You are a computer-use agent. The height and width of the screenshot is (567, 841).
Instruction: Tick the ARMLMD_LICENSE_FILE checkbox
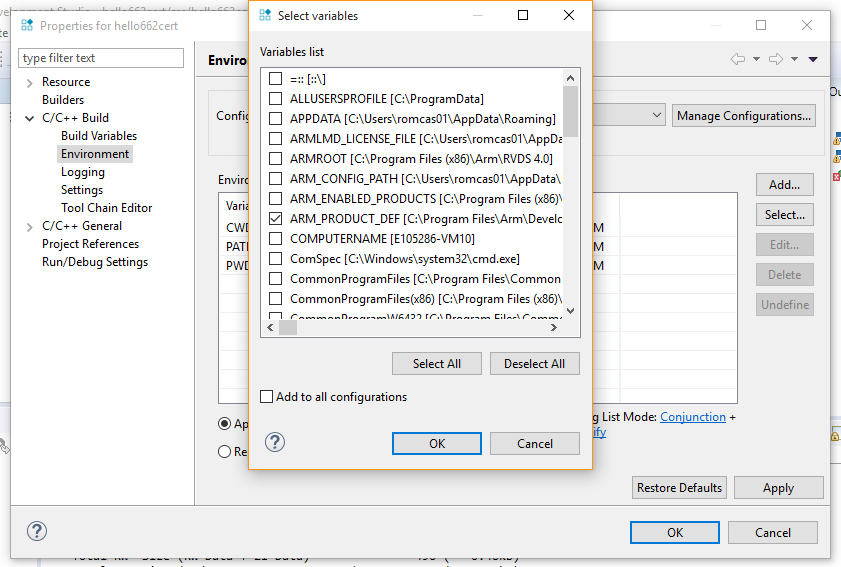point(275,139)
